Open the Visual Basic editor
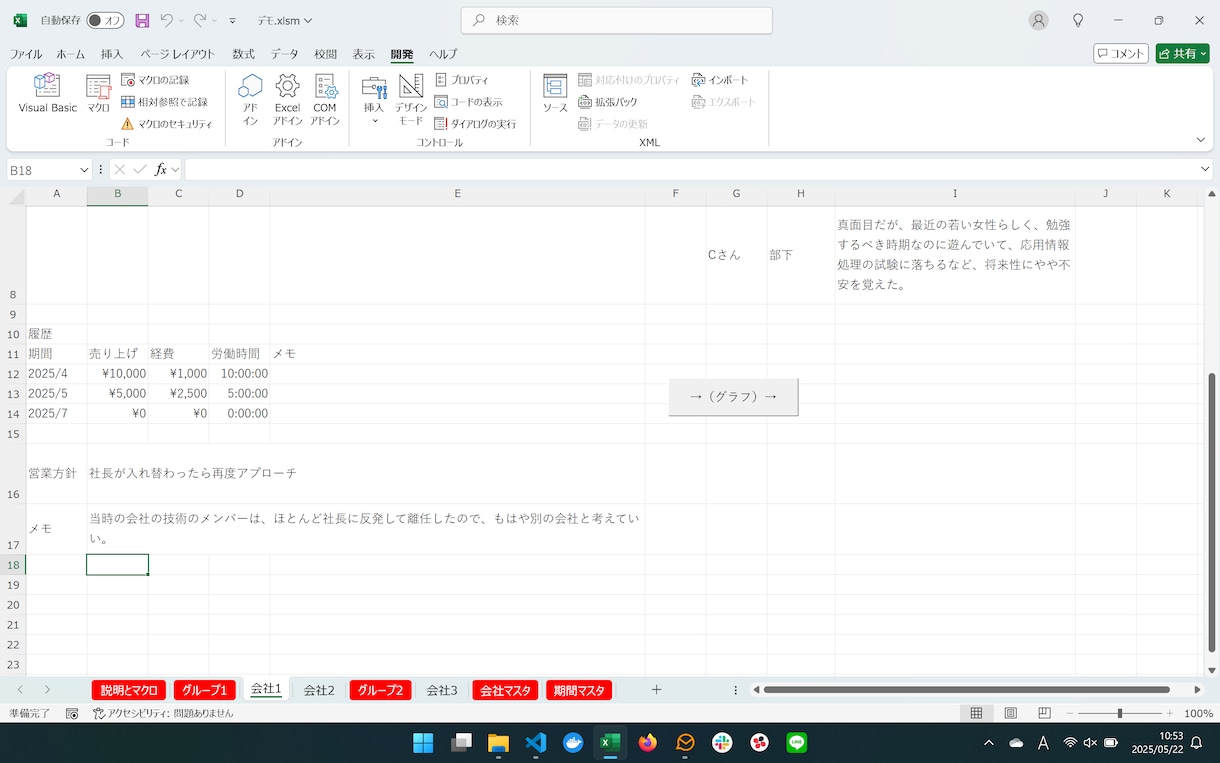 pos(47,95)
